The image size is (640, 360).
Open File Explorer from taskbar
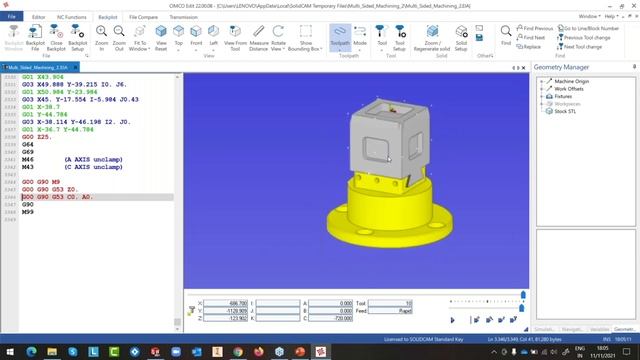pos(52,351)
